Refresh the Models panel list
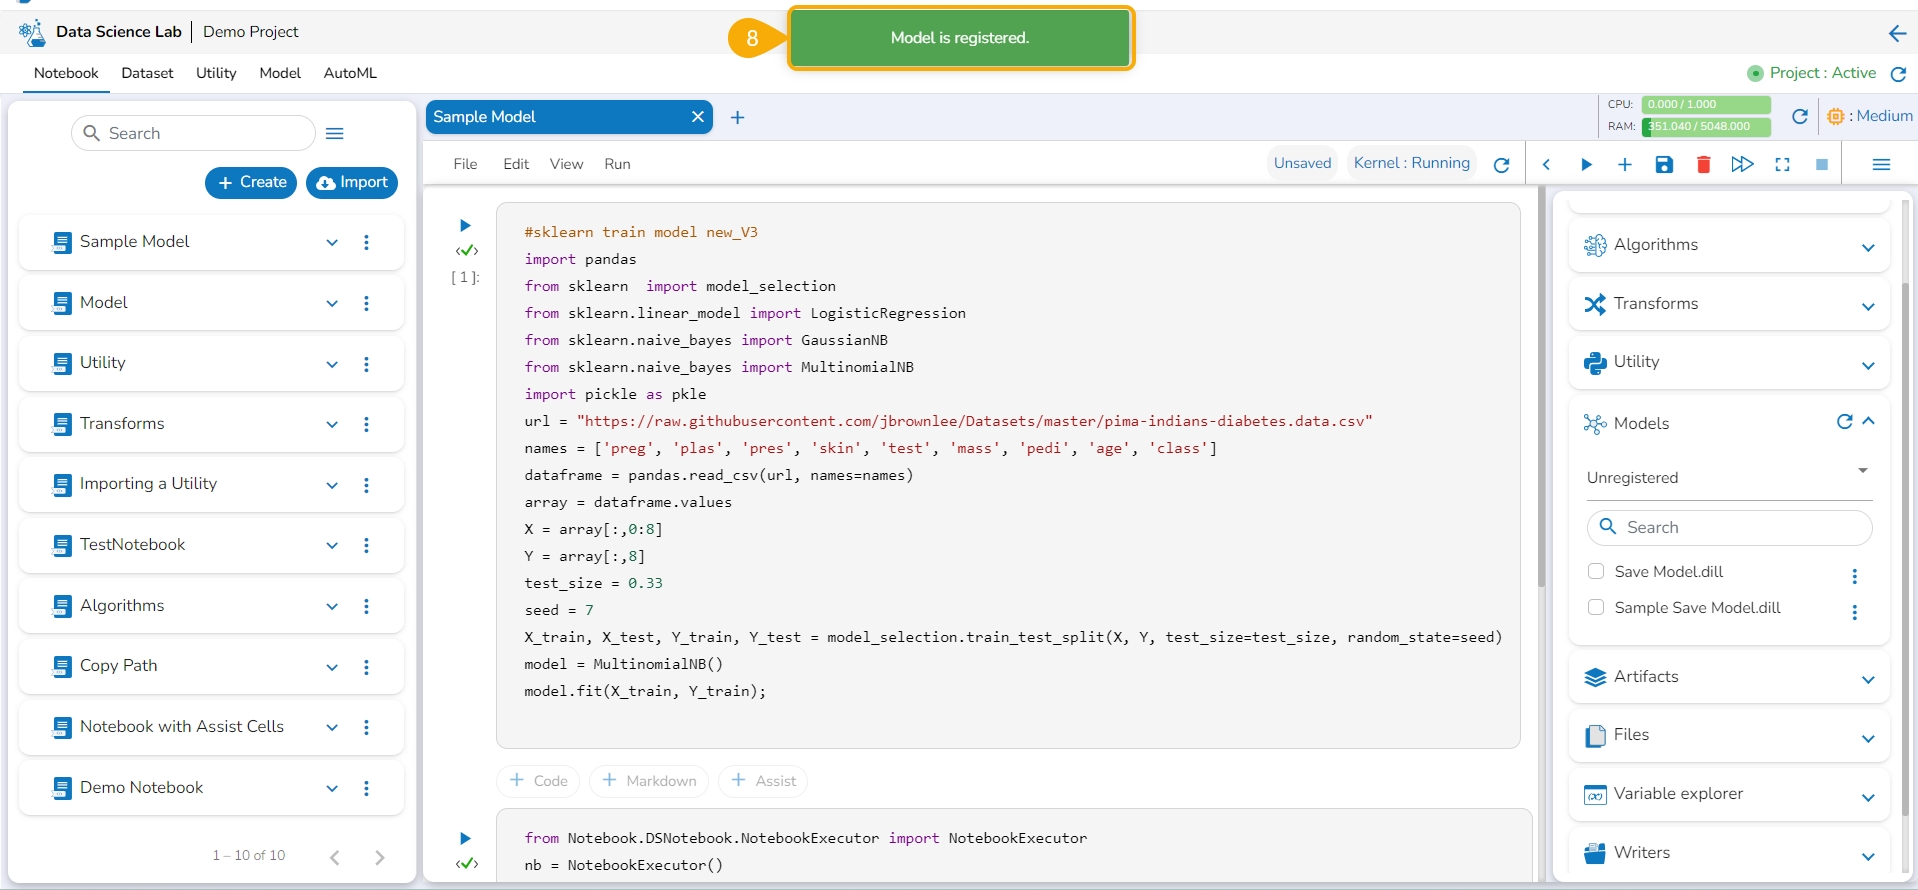Image resolution: width=1918 pixels, height=890 pixels. coord(1844,422)
